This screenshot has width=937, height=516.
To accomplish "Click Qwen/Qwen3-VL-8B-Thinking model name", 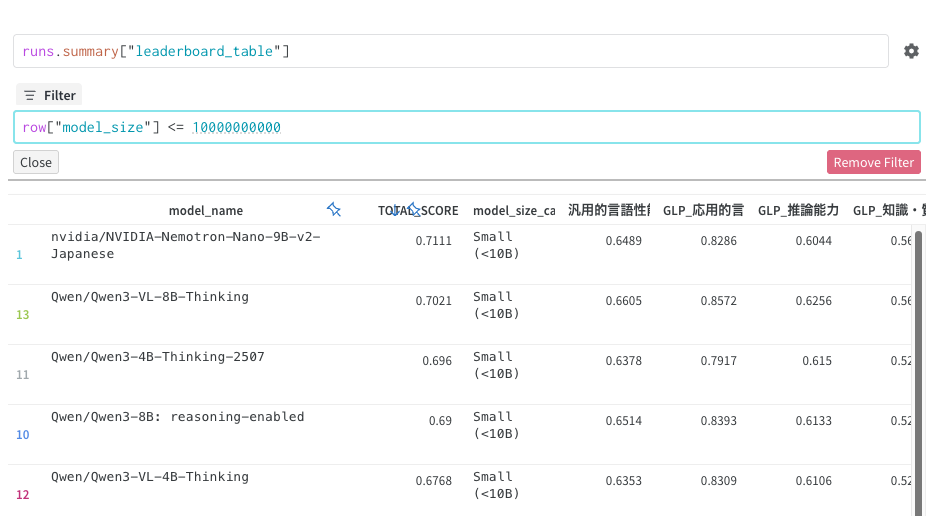I will click(149, 297).
